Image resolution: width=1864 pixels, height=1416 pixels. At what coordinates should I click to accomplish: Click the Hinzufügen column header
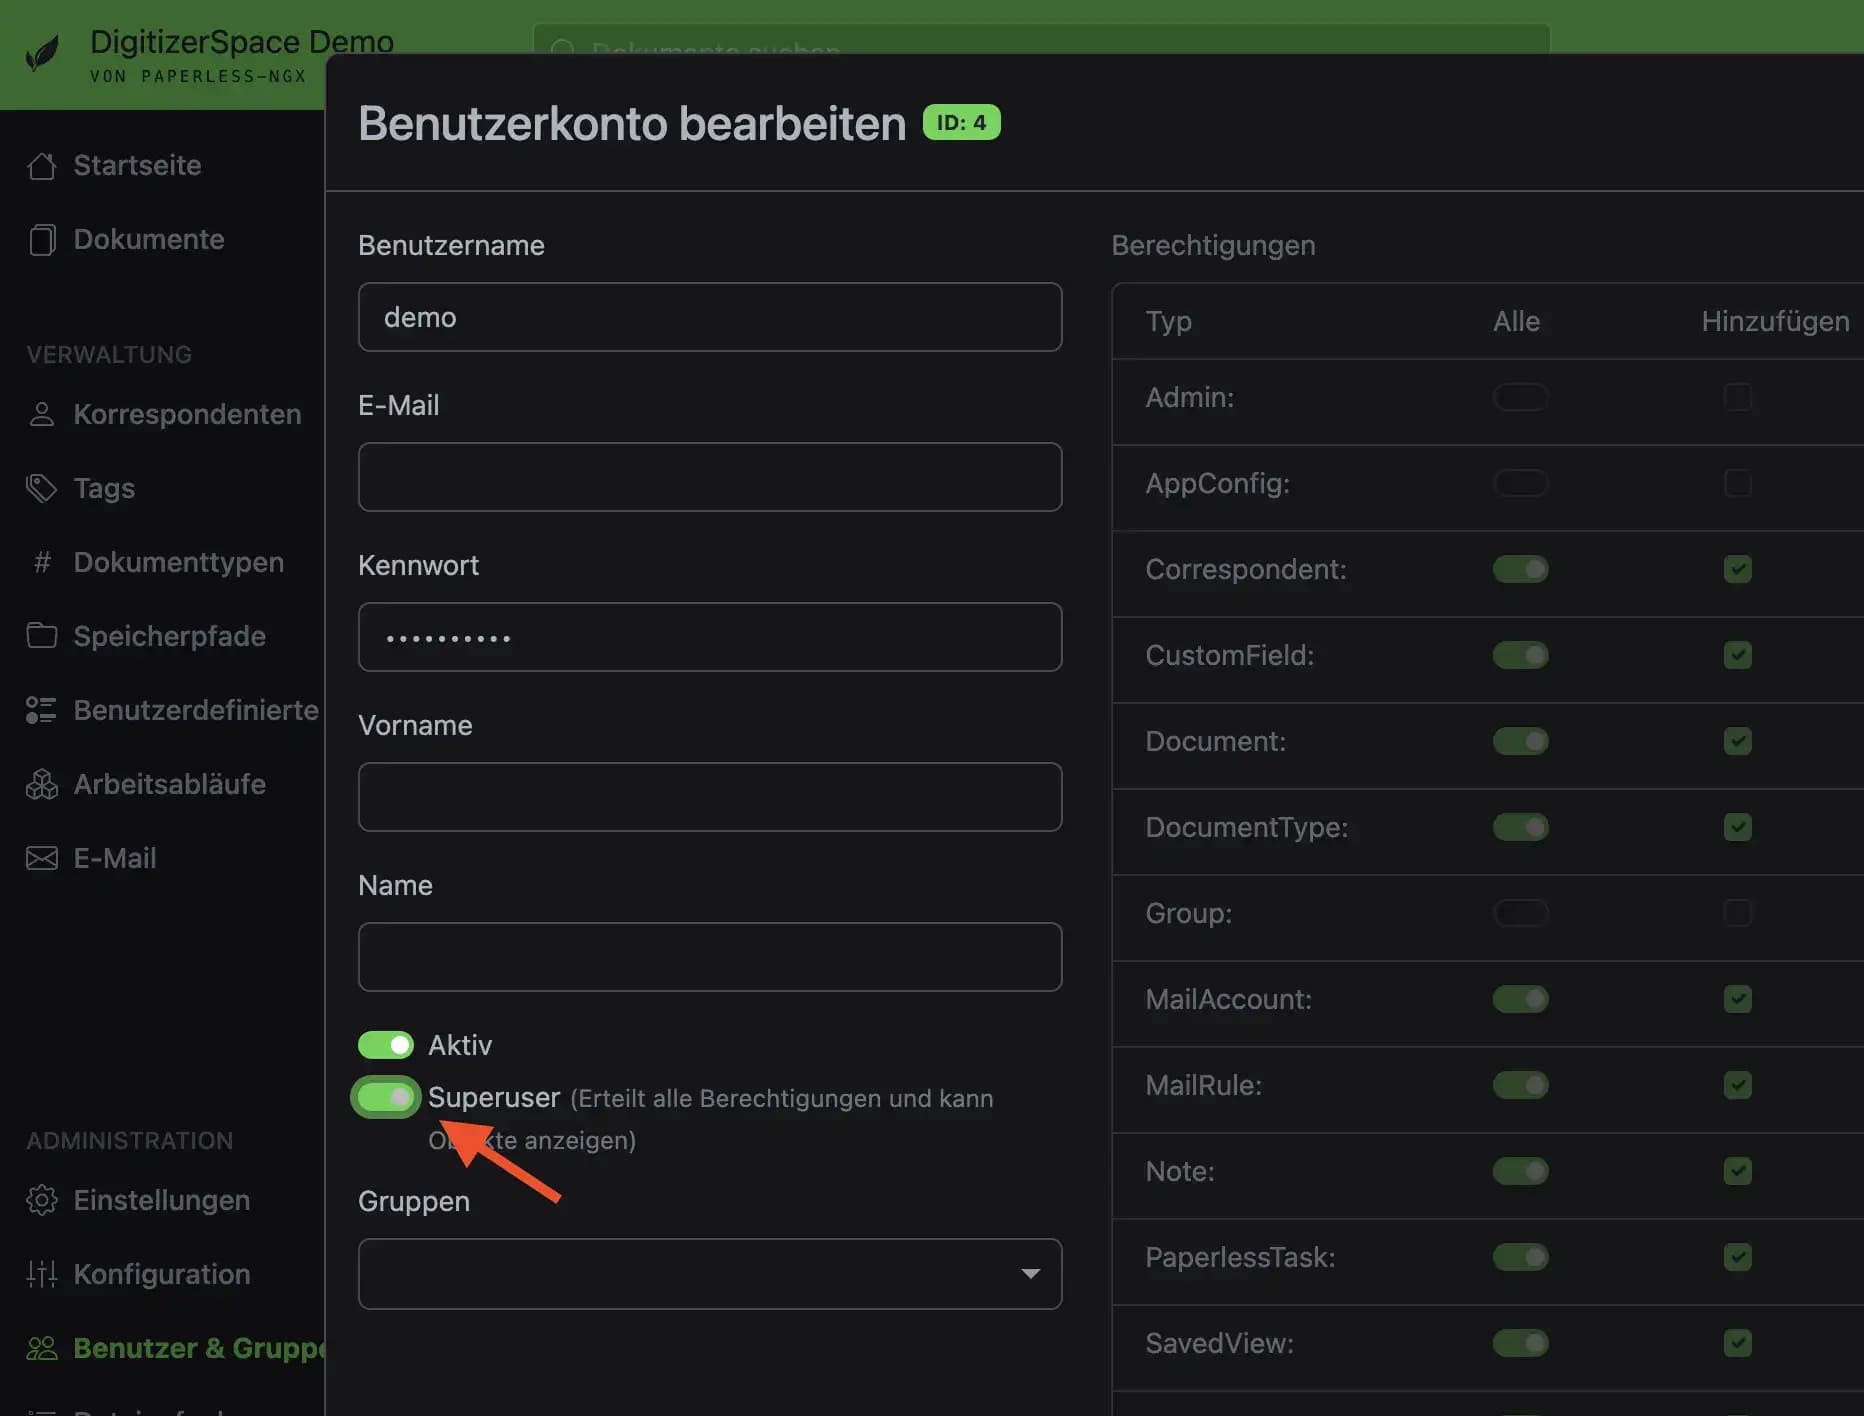click(x=1776, y=321)
